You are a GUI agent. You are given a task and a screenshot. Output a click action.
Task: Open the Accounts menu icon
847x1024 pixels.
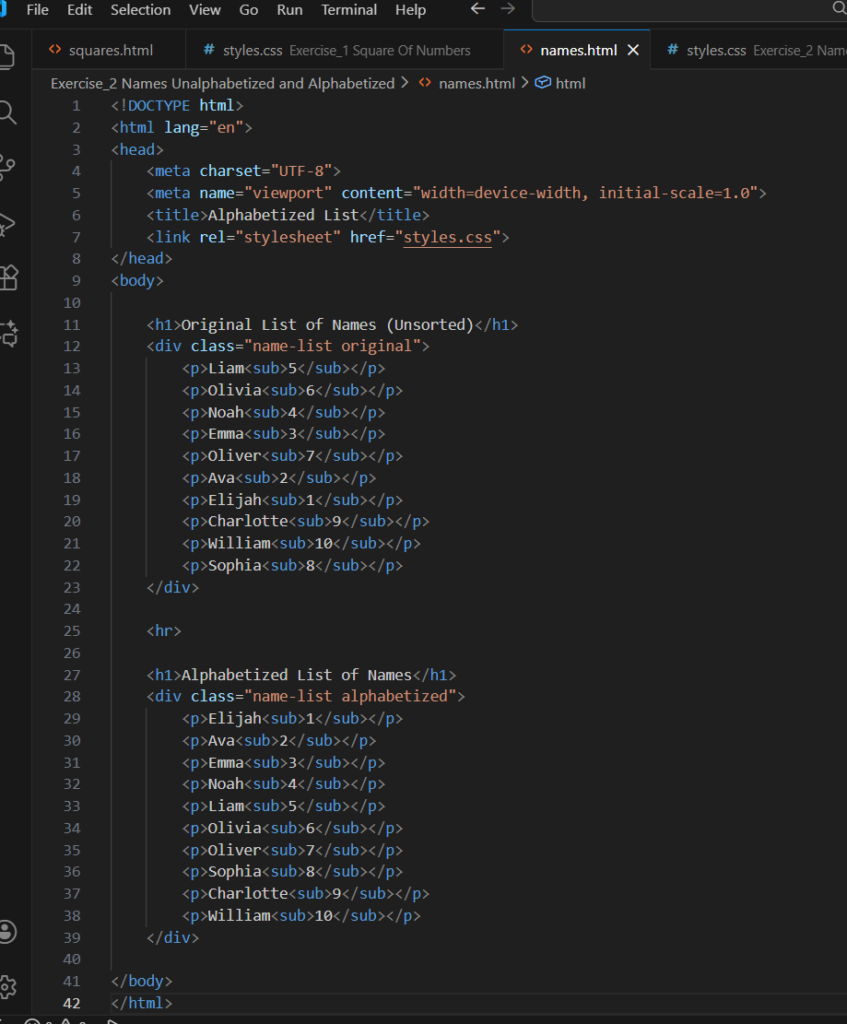tap(8, 932)
